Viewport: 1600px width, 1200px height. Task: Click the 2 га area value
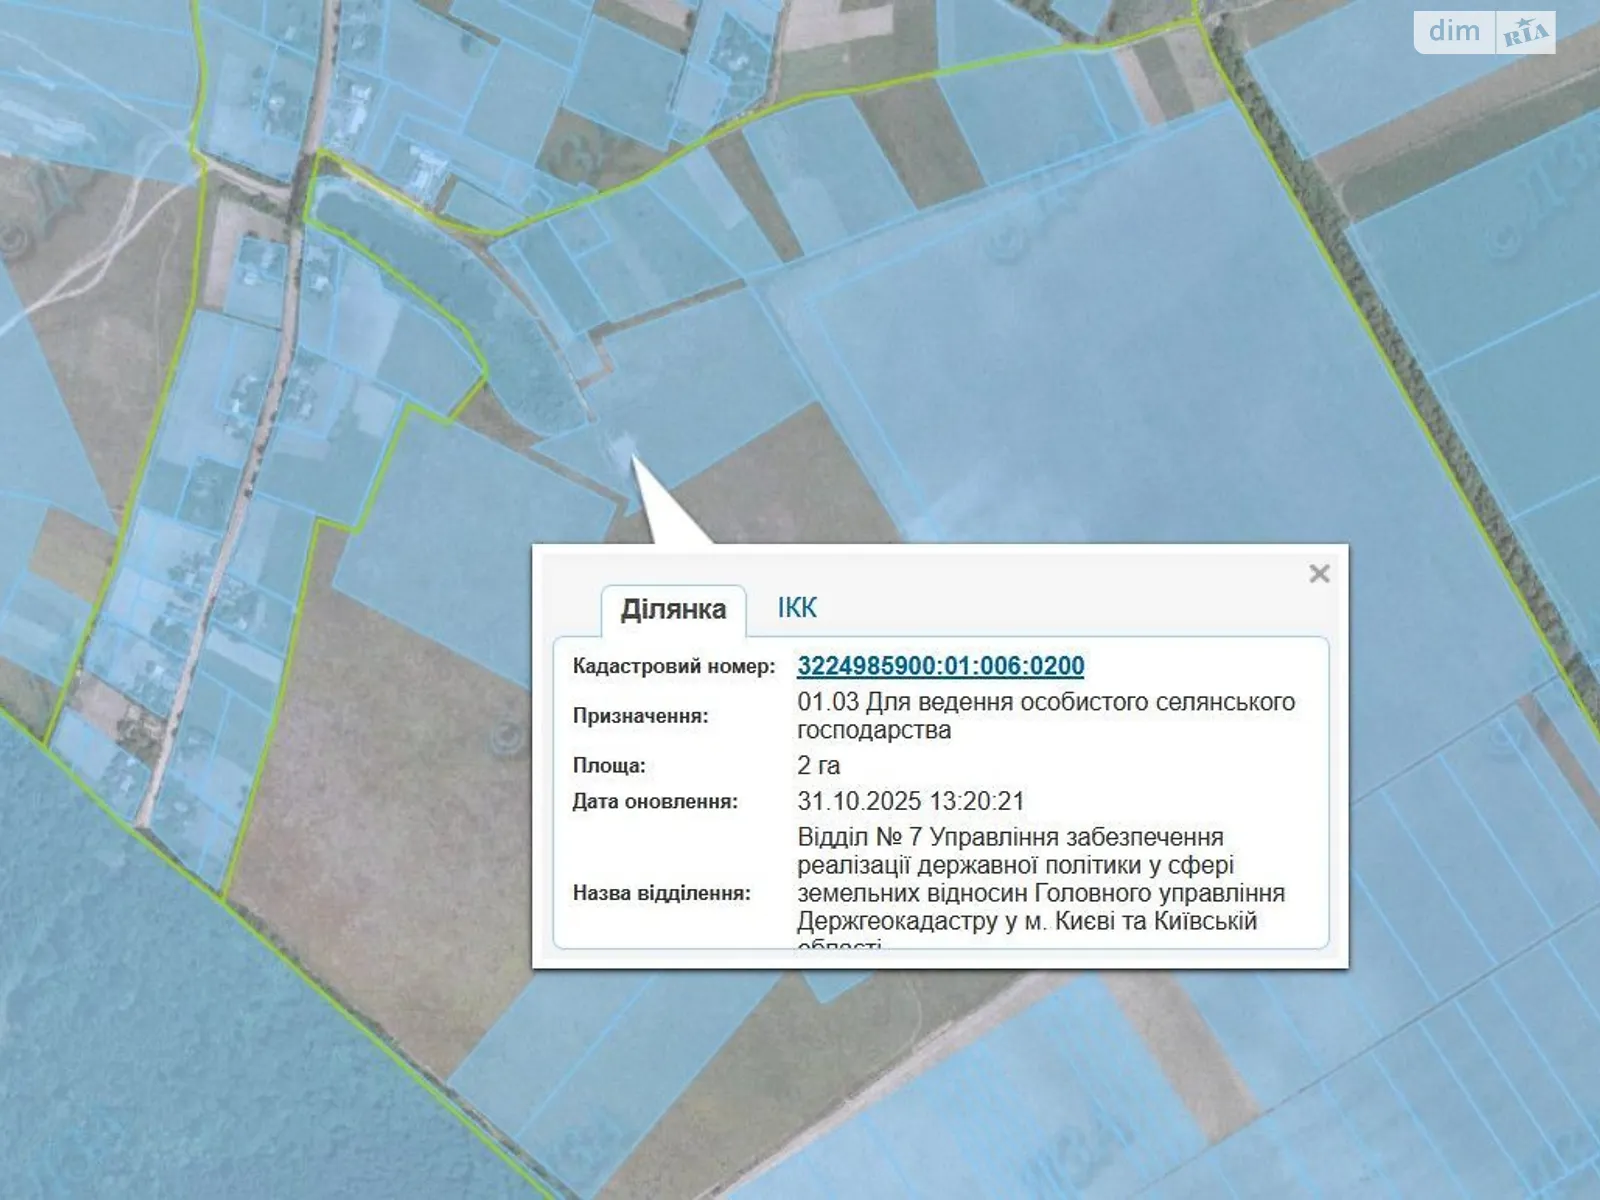[x=818, y=765]
